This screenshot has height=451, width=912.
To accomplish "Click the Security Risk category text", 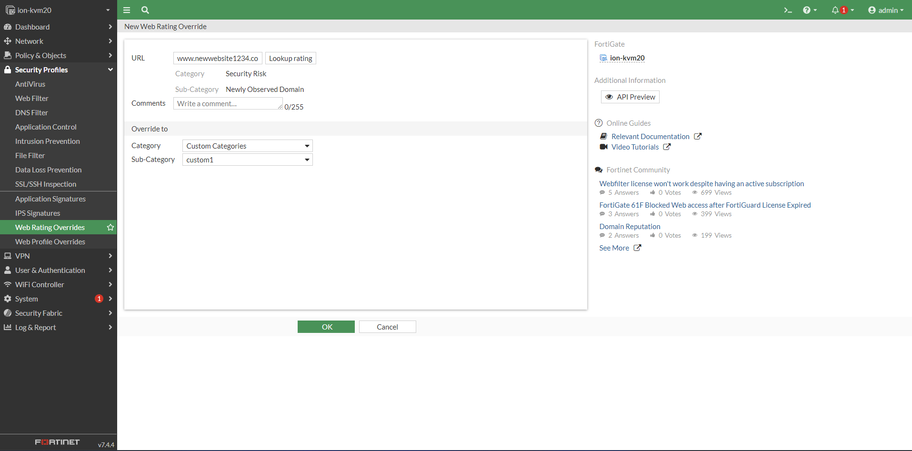I will point(246,74).
